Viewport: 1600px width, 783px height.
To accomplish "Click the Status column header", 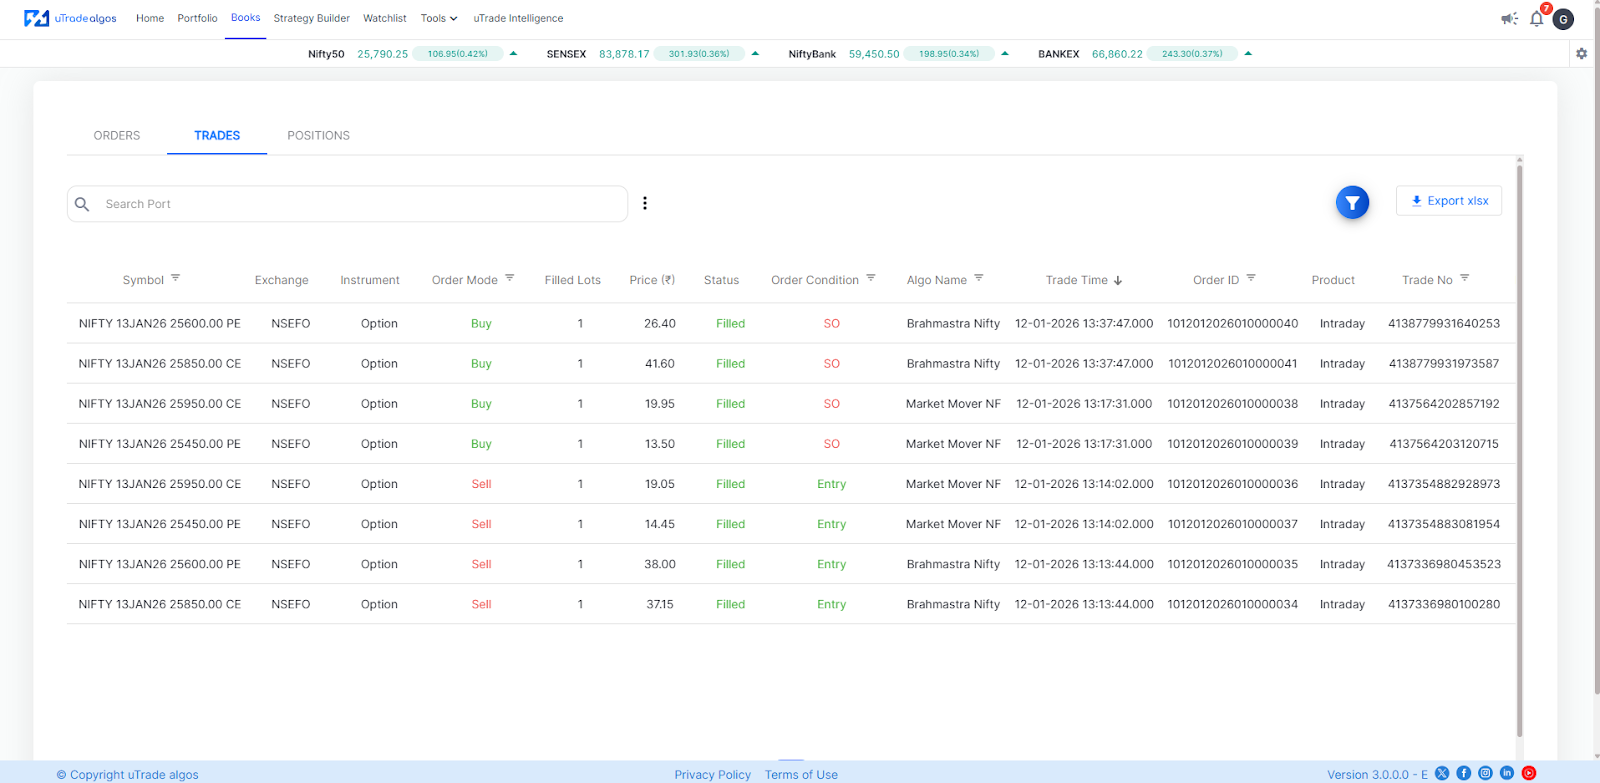I will 721,280.
